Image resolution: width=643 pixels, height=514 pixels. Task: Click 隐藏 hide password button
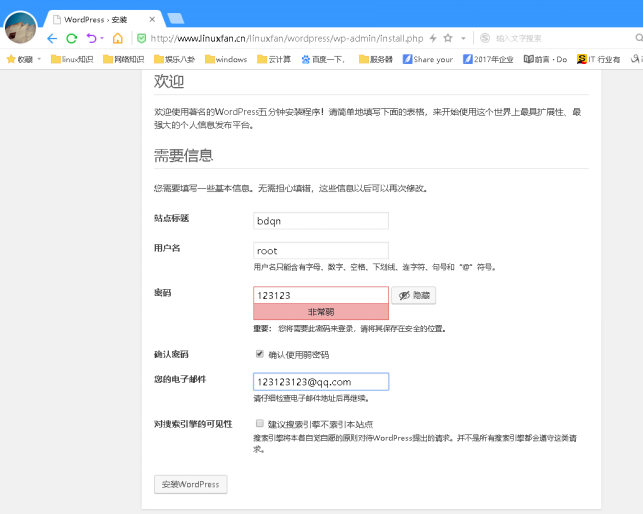[x=413, y=295]
